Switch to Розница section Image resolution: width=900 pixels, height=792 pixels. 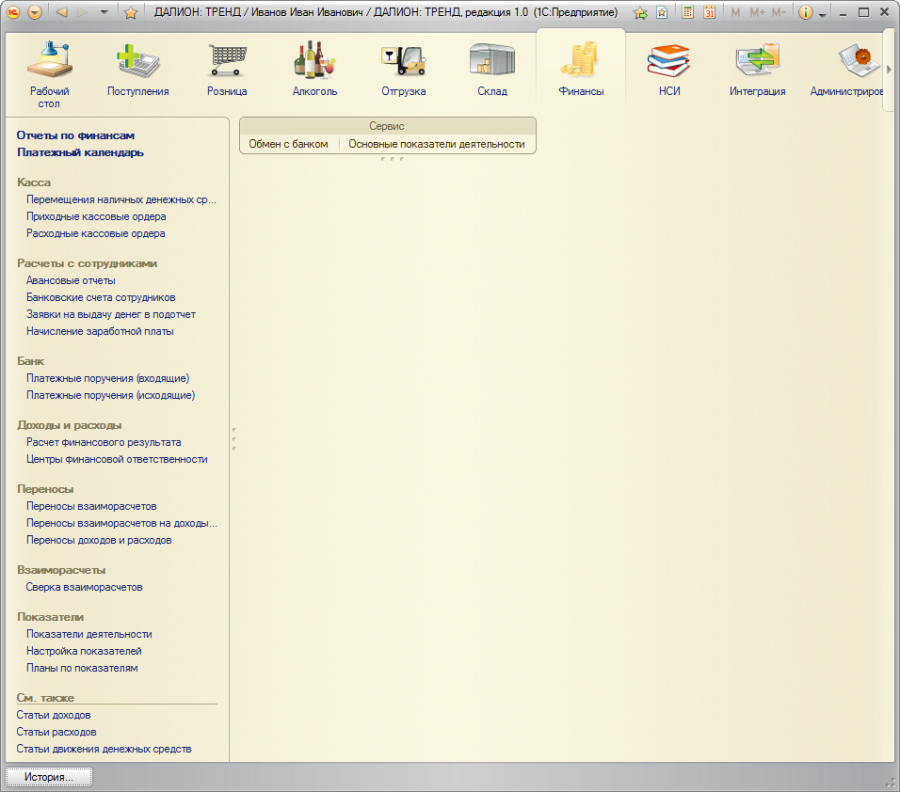coord(227,69)
